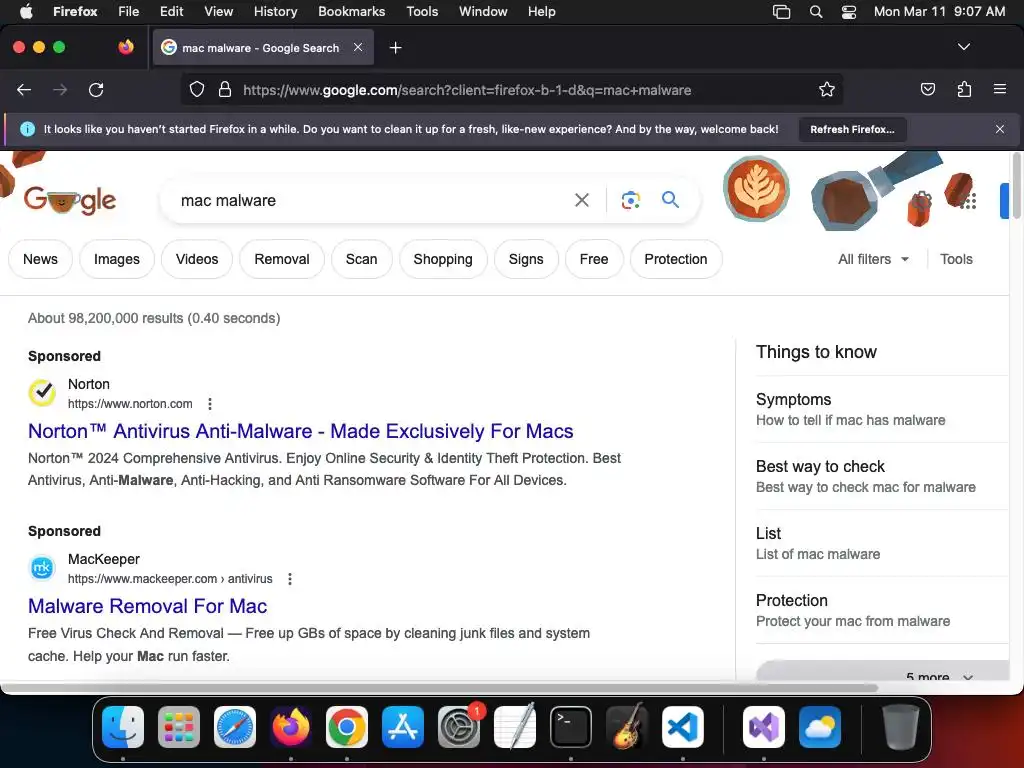
Task: Open Google apps grid icon
Action: click(968, 201)
